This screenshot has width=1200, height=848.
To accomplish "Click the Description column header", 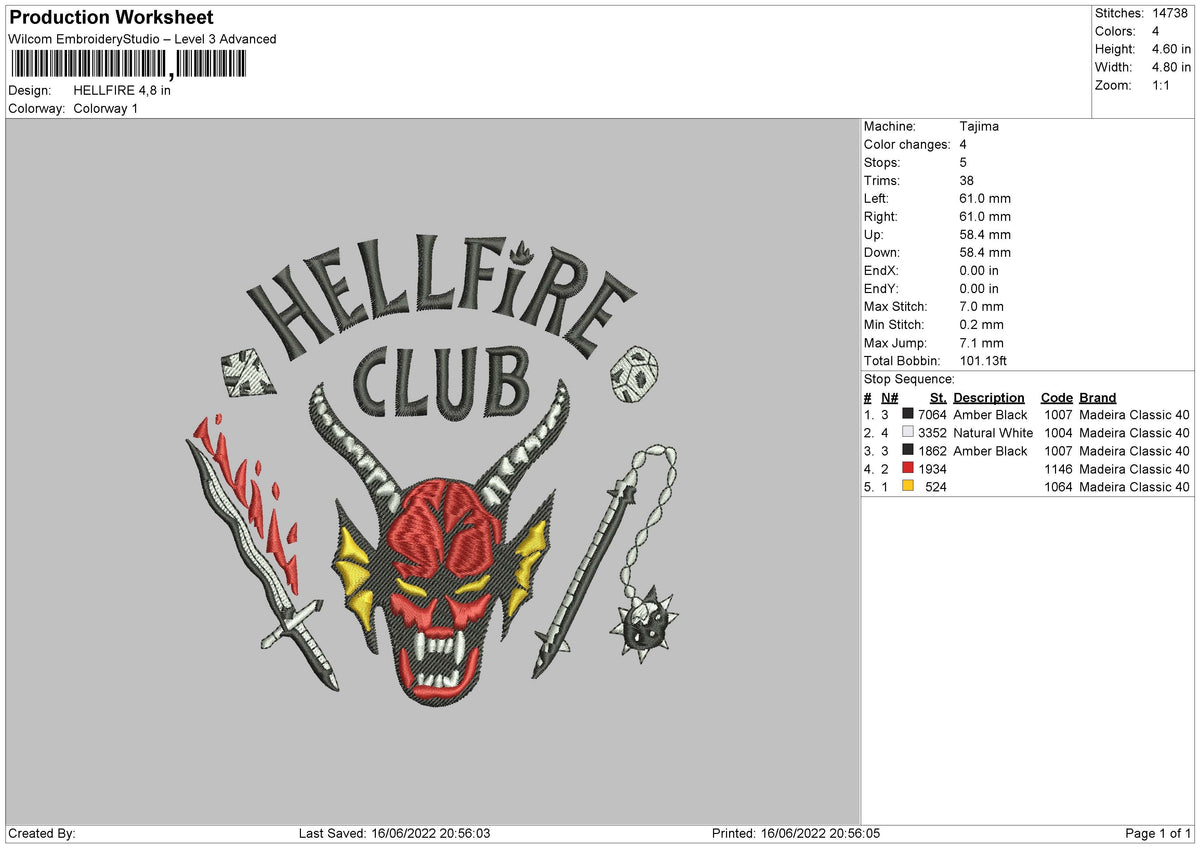I will 988,397.
